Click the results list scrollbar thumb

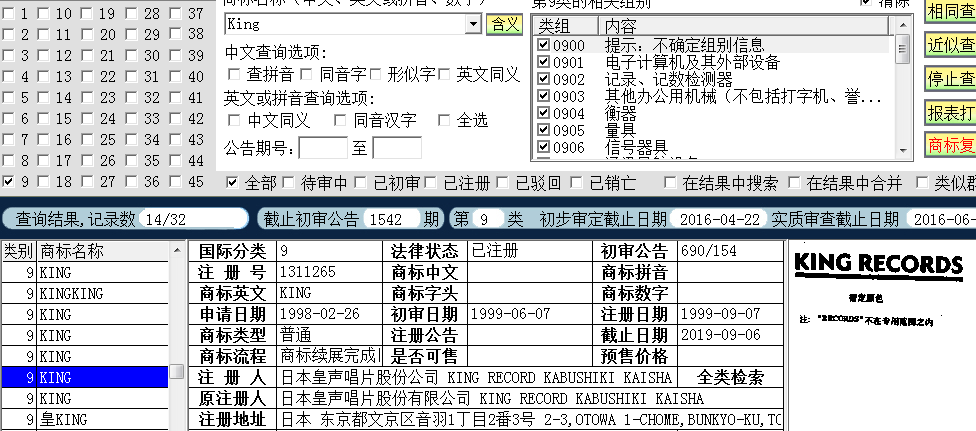click(x=177, y=371)
